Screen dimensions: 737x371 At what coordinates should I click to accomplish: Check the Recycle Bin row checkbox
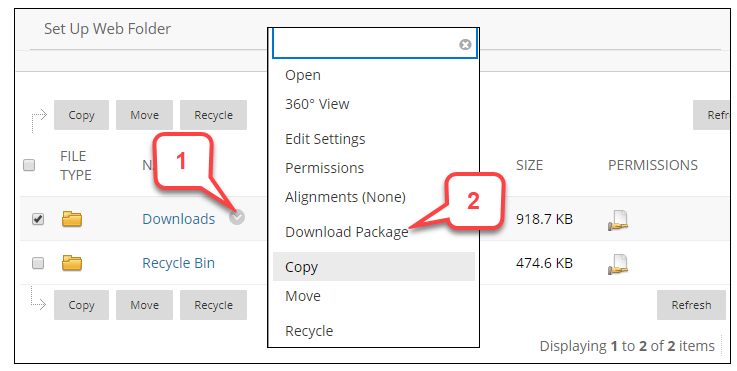(x=38, y=263)
